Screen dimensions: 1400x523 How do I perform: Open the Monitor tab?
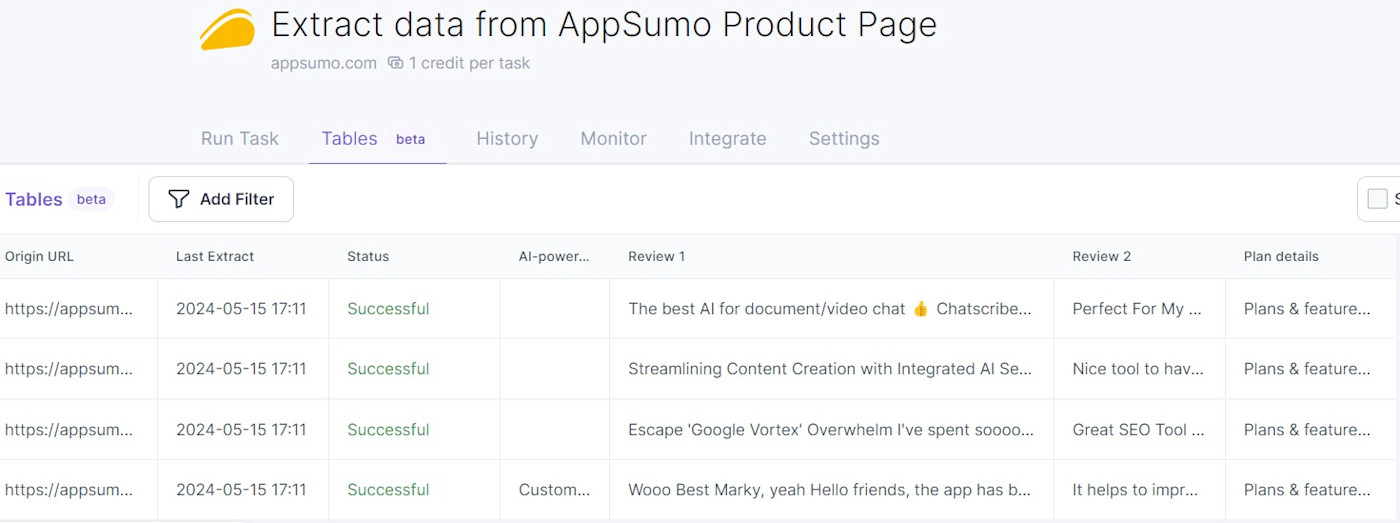[613, 139]
